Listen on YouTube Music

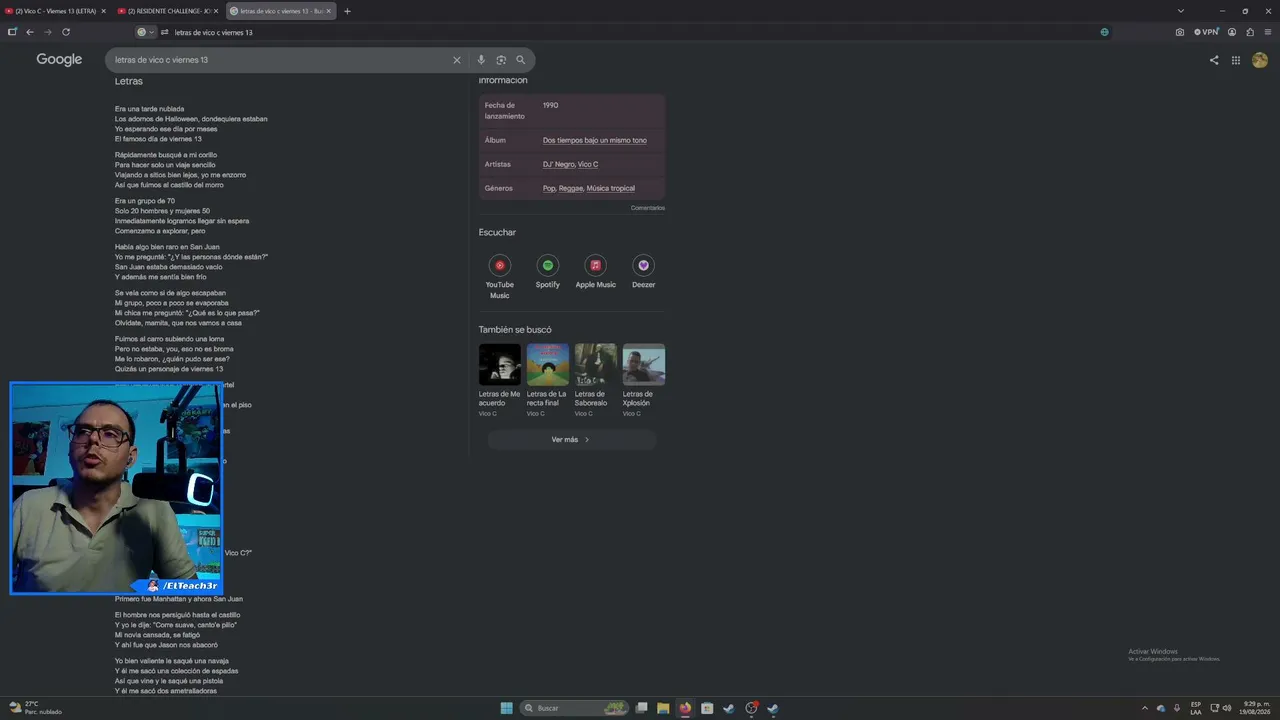click(500, 275)
